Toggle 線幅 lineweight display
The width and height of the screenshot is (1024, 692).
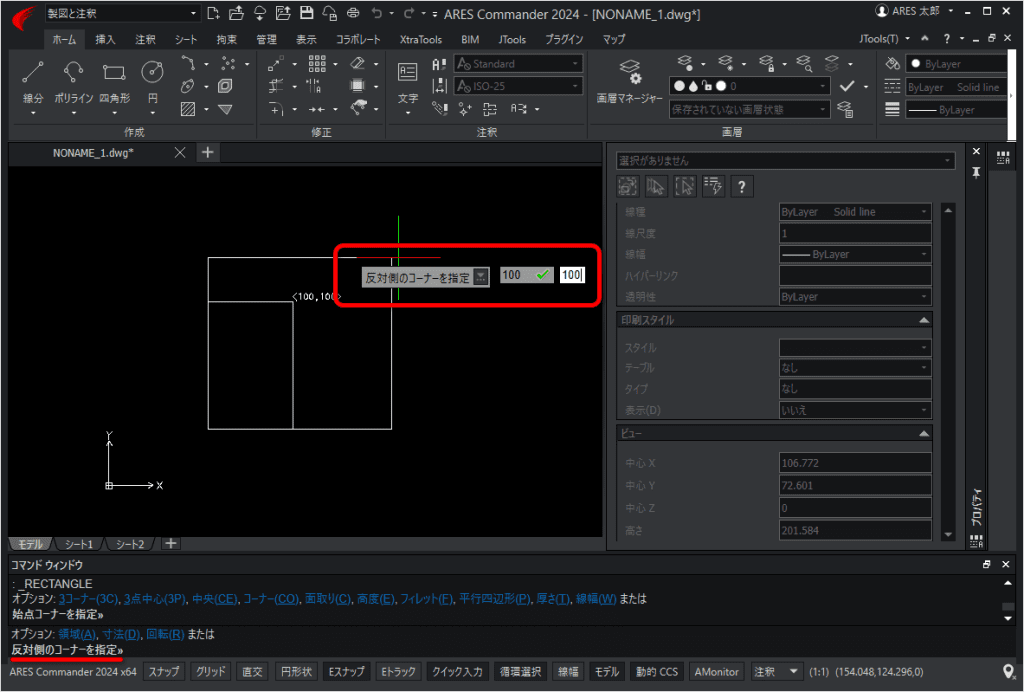point(568,671)
